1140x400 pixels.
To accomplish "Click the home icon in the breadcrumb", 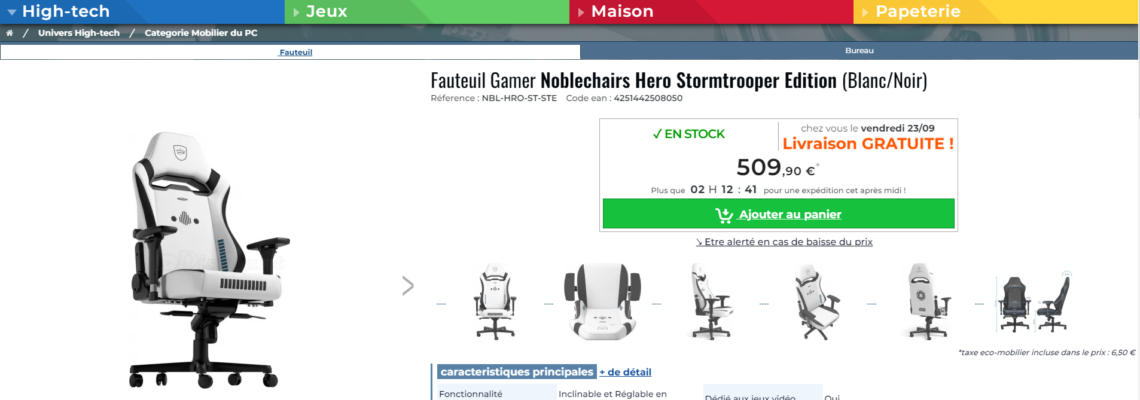I will pyautogui.click(x=10, y=33).
